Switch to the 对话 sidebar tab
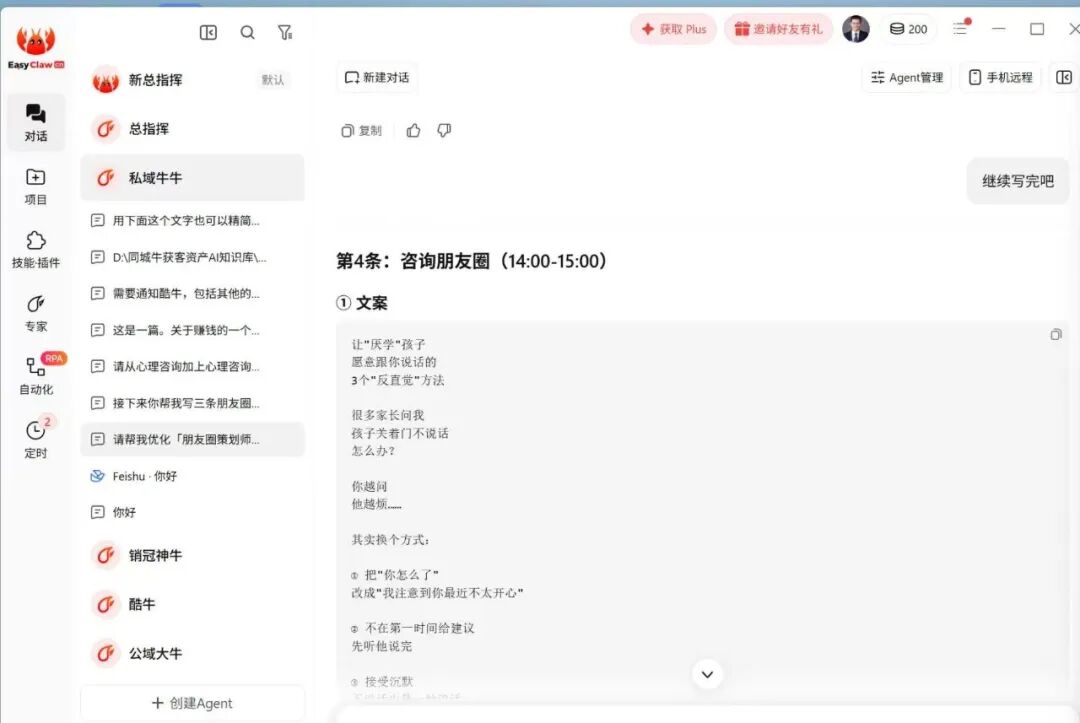This screenshot has height=723, width=1080. tap(36, 123)
